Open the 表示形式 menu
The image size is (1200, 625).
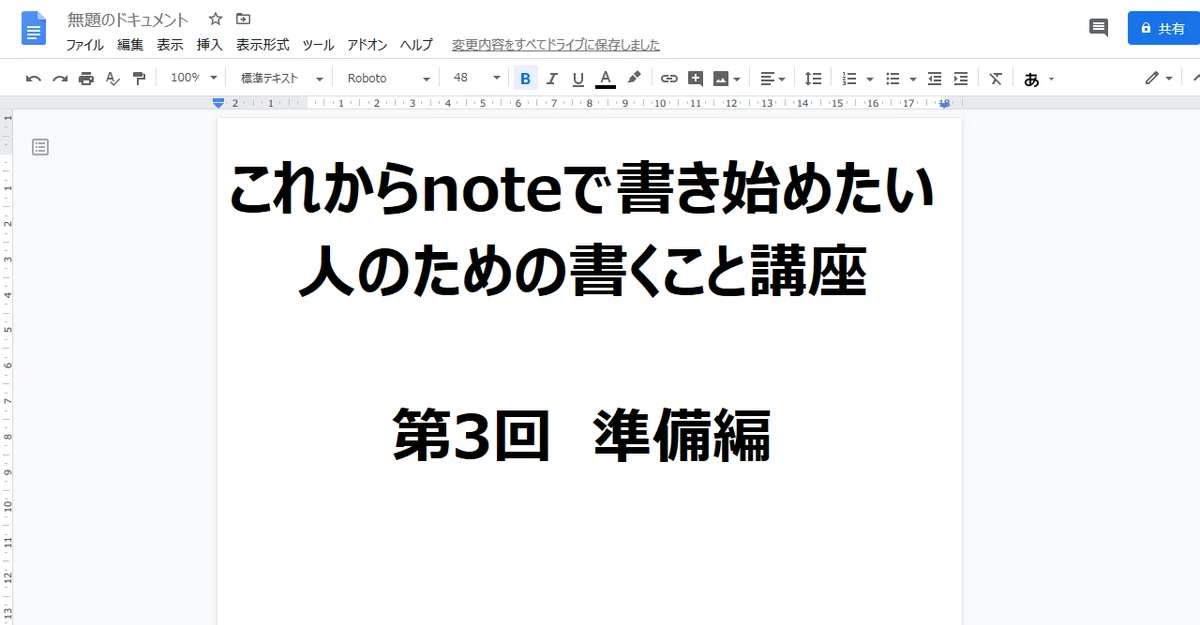pos(263,45)
